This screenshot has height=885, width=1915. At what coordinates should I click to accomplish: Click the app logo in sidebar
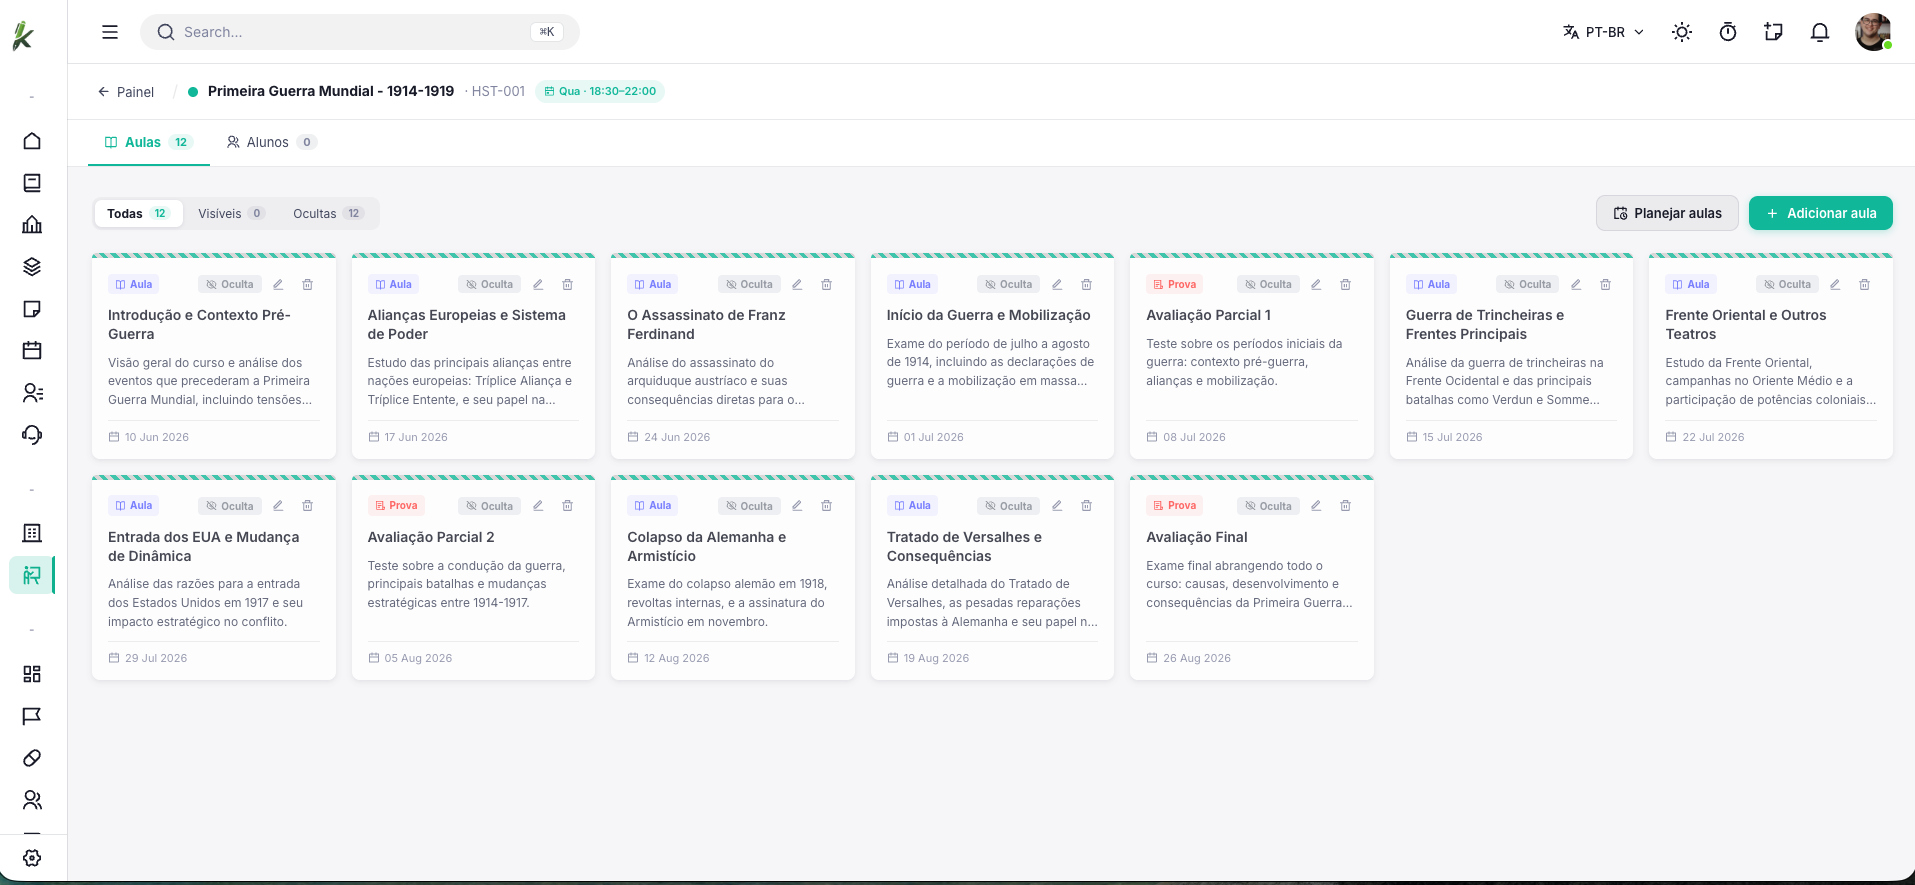click(x=23, y=36)
